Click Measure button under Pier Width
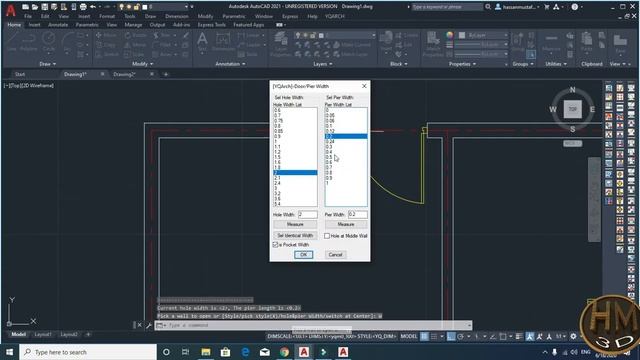The height and width of the screenshot is (360, 640). point(346,224)
